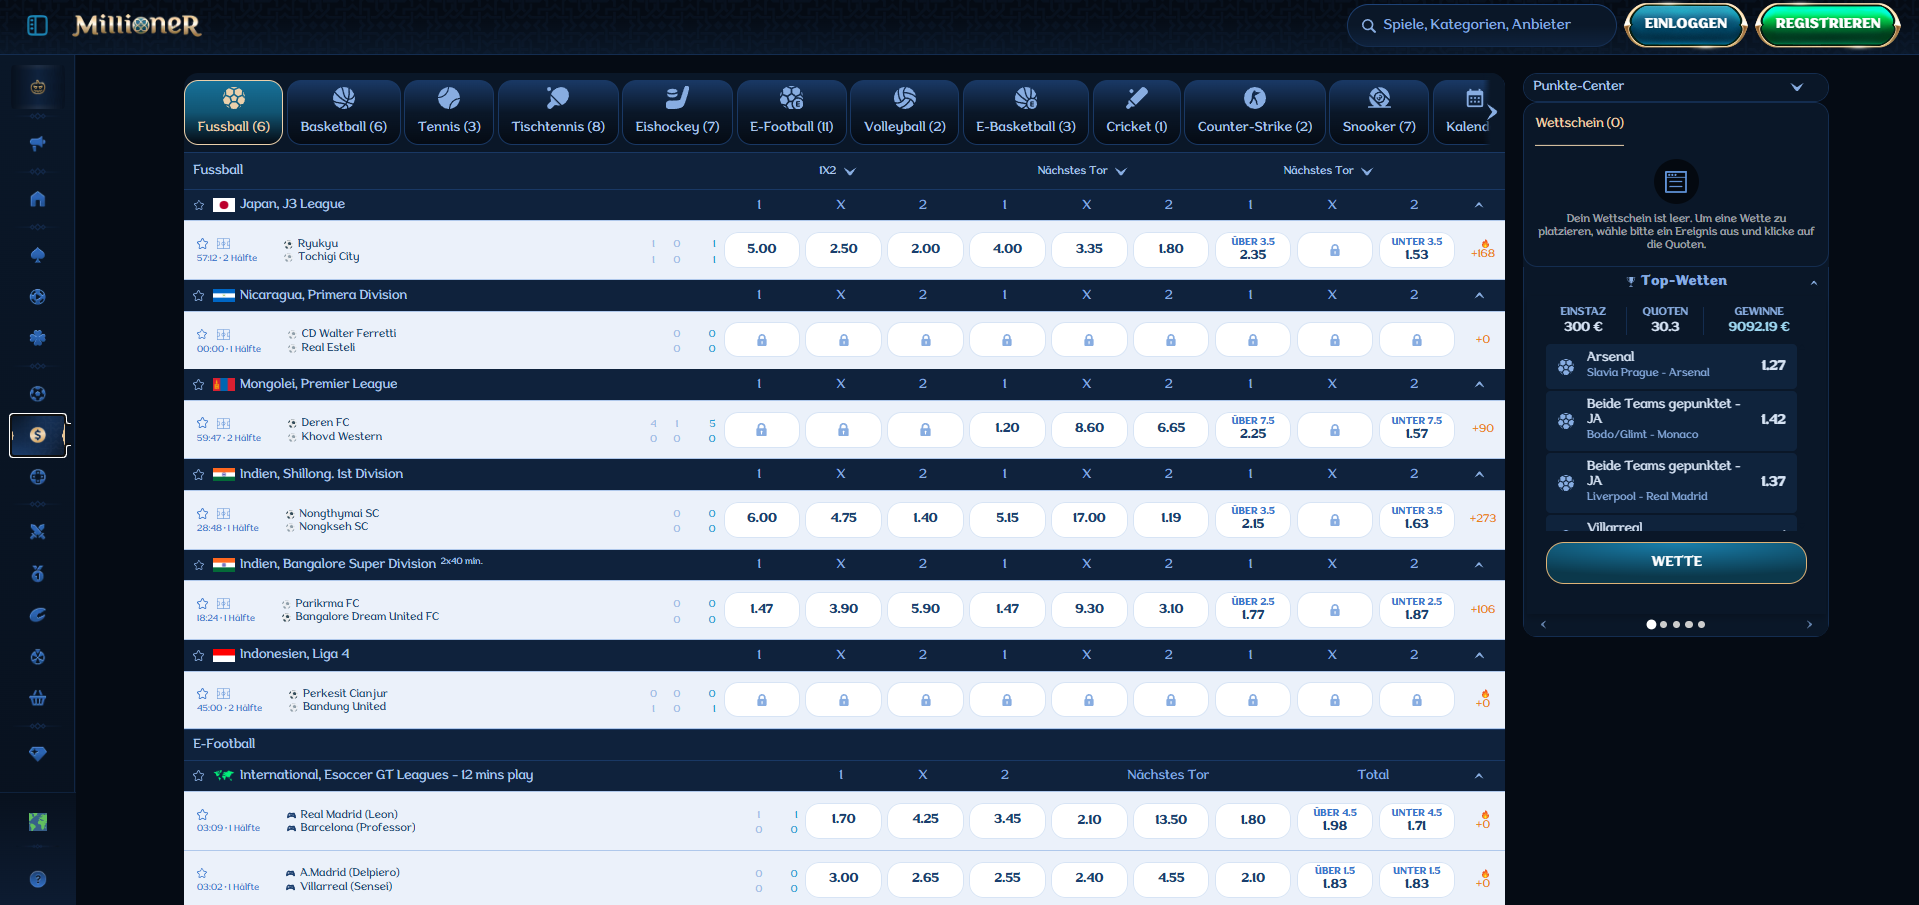Collapse the navigation panel using top-left icon
The image size is (1919, 905).
point(36,25)
